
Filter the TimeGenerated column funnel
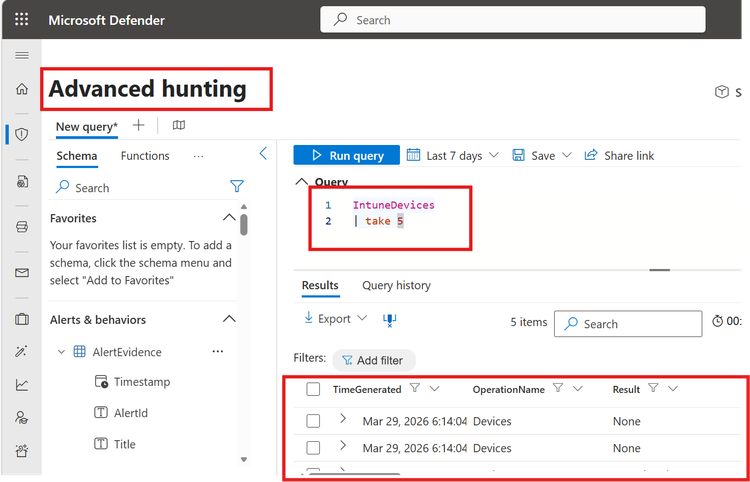point(415,388)
